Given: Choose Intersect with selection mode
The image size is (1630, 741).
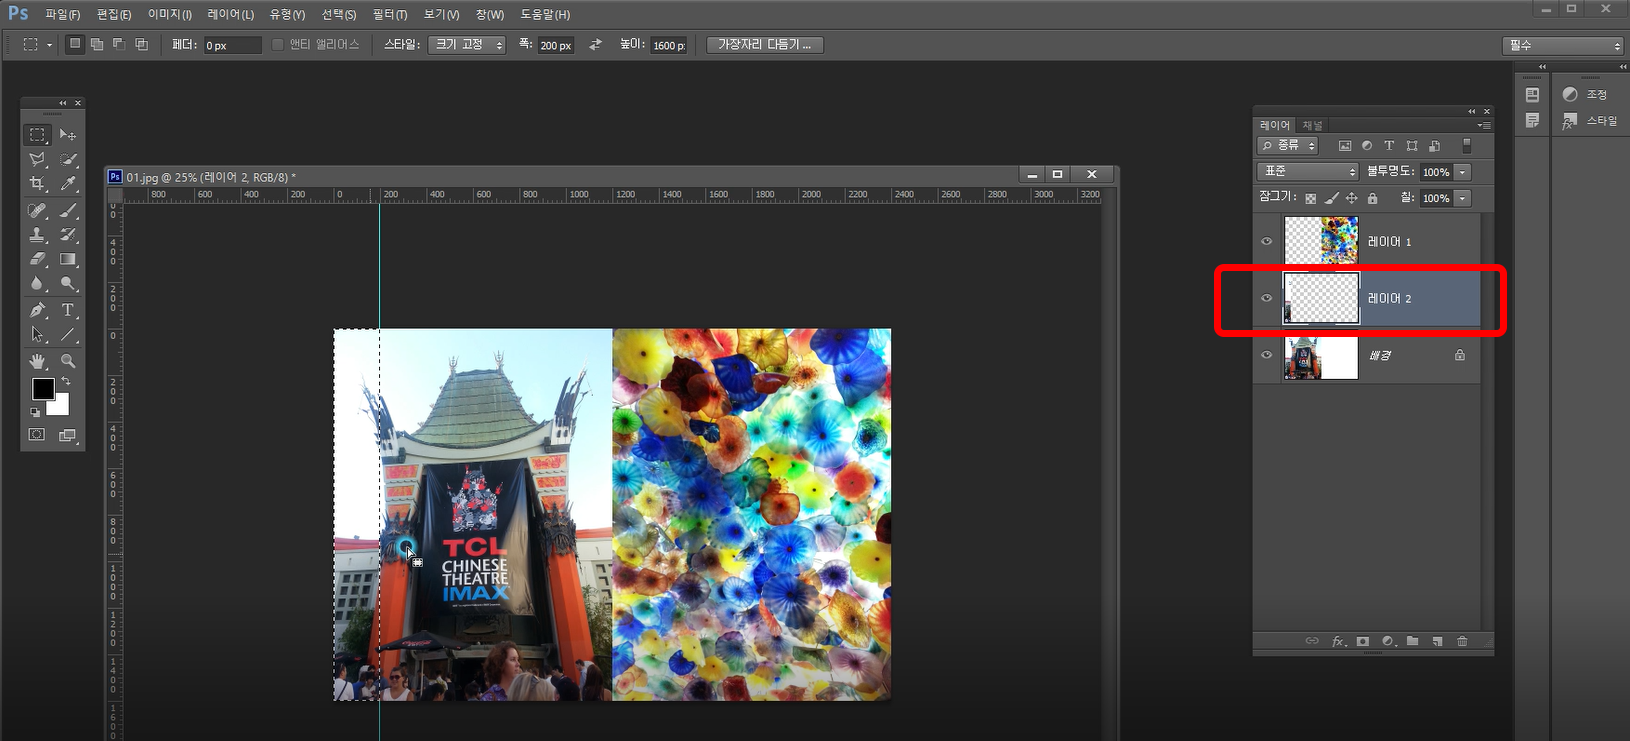Looking at the screenshot, I should pyautogui.click(x=141, y=44).
